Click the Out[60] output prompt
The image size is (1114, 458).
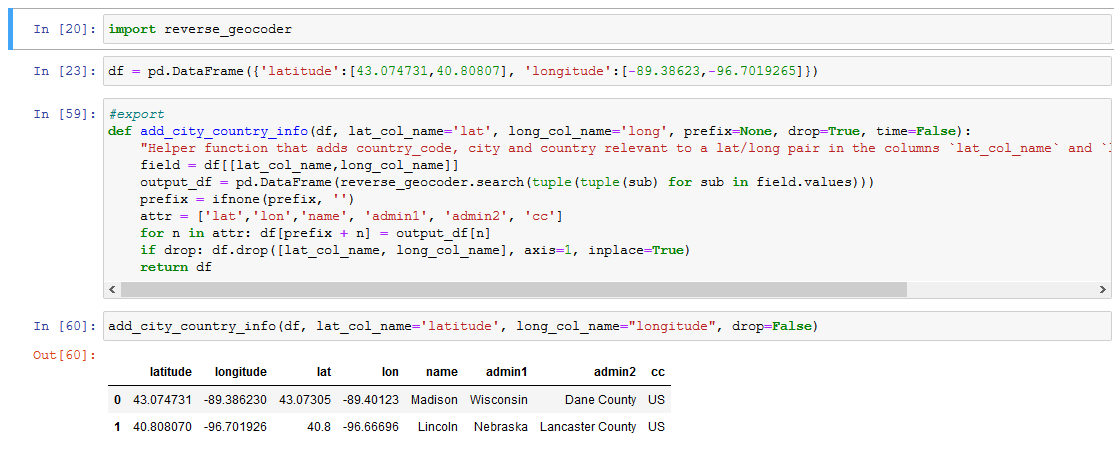66,356
